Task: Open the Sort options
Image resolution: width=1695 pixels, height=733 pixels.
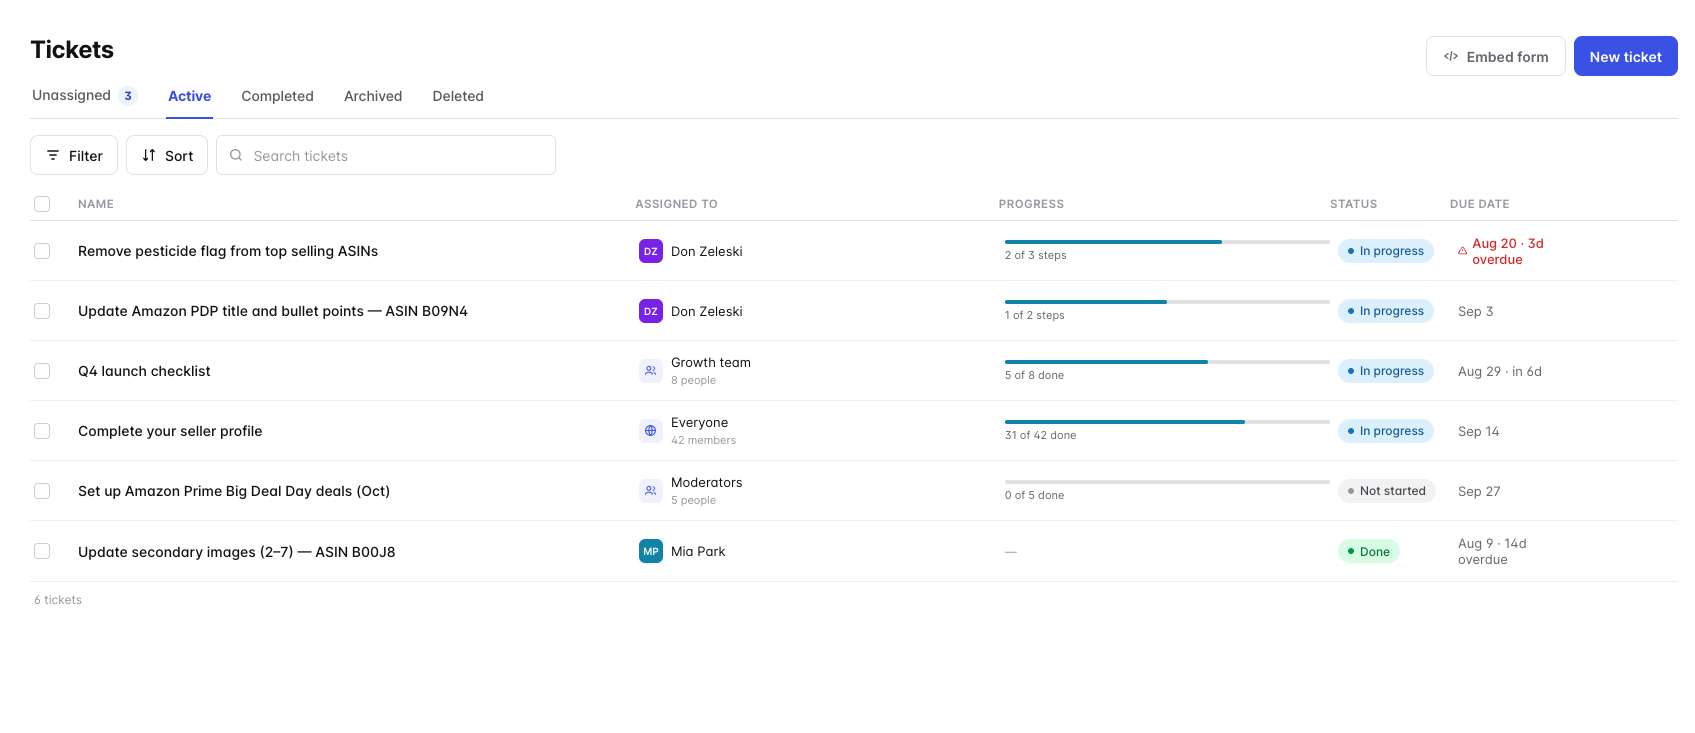Action: 167,155
